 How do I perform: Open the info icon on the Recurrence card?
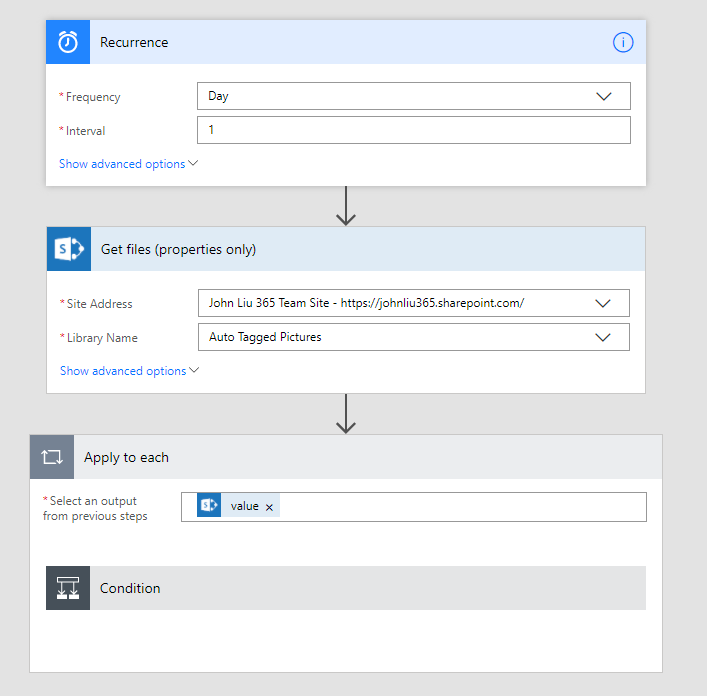pos(623,43)
